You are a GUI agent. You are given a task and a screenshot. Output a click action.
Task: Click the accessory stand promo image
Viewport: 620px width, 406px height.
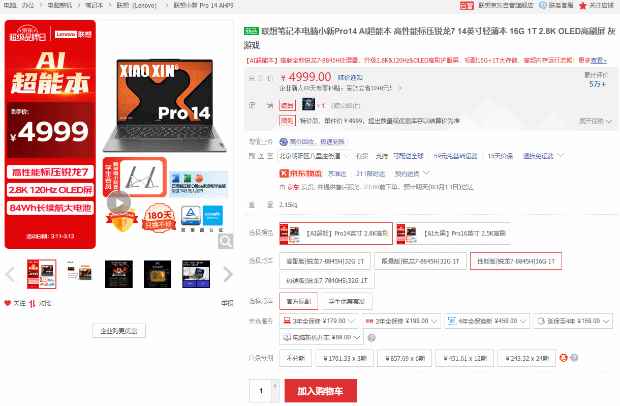click(135, 177)
